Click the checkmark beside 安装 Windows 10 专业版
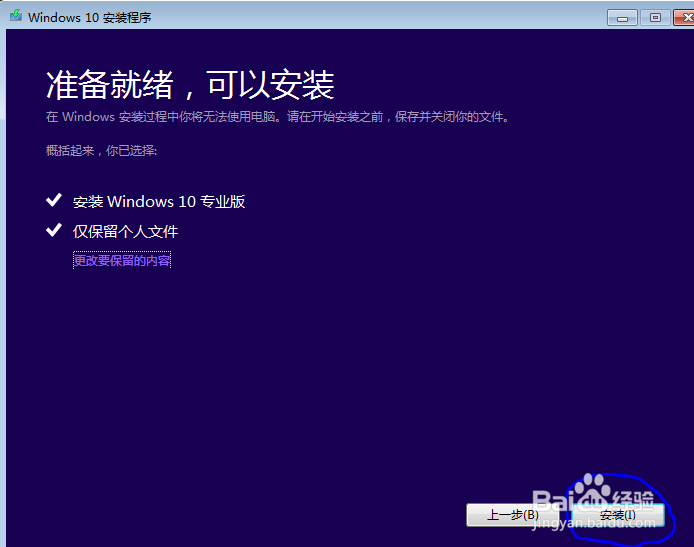 click(x=54, y=200)
